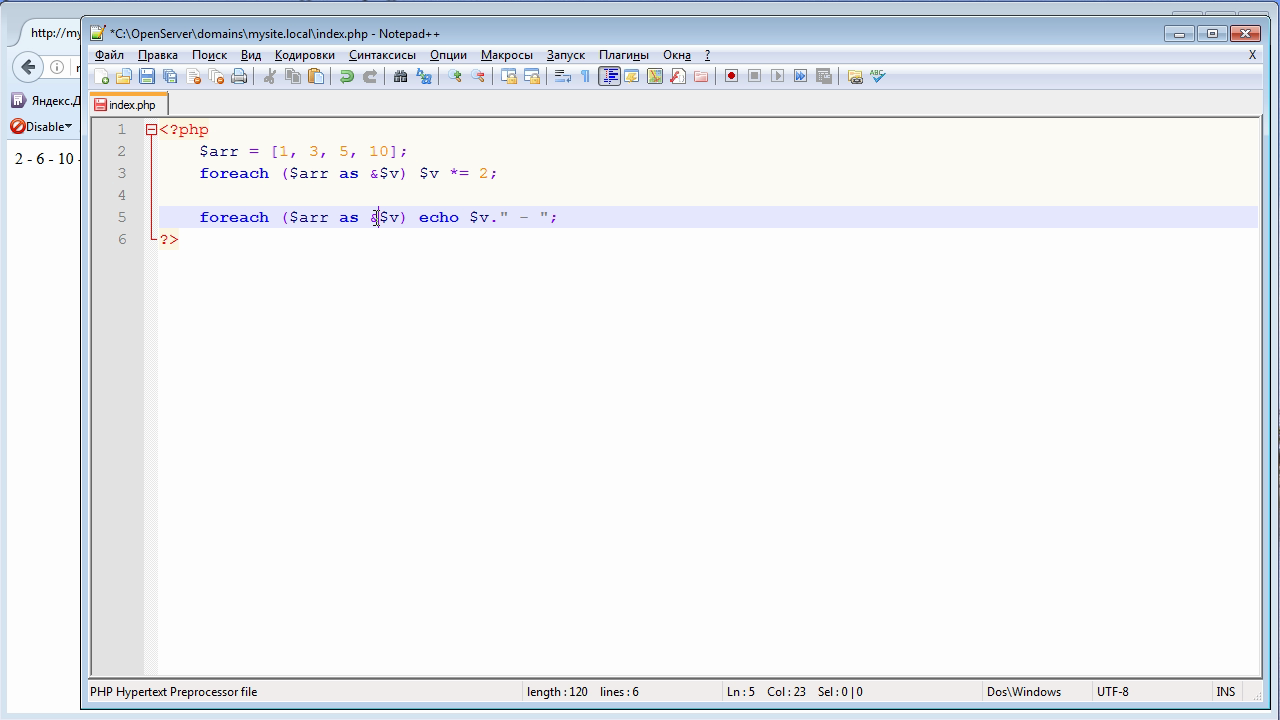Toggle the indent guide toolbar button
1280x720 pixels.
[x=609, y=76]
